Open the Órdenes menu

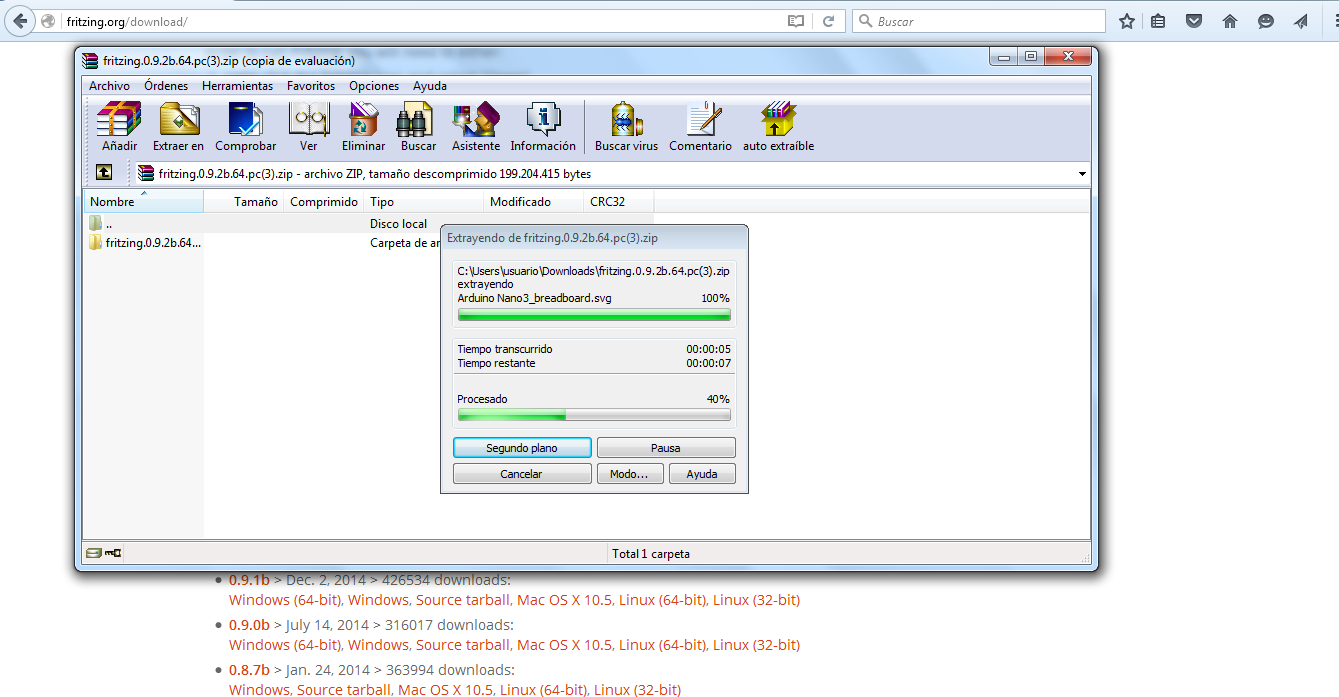pyautogui.click(x=166, y=86)
